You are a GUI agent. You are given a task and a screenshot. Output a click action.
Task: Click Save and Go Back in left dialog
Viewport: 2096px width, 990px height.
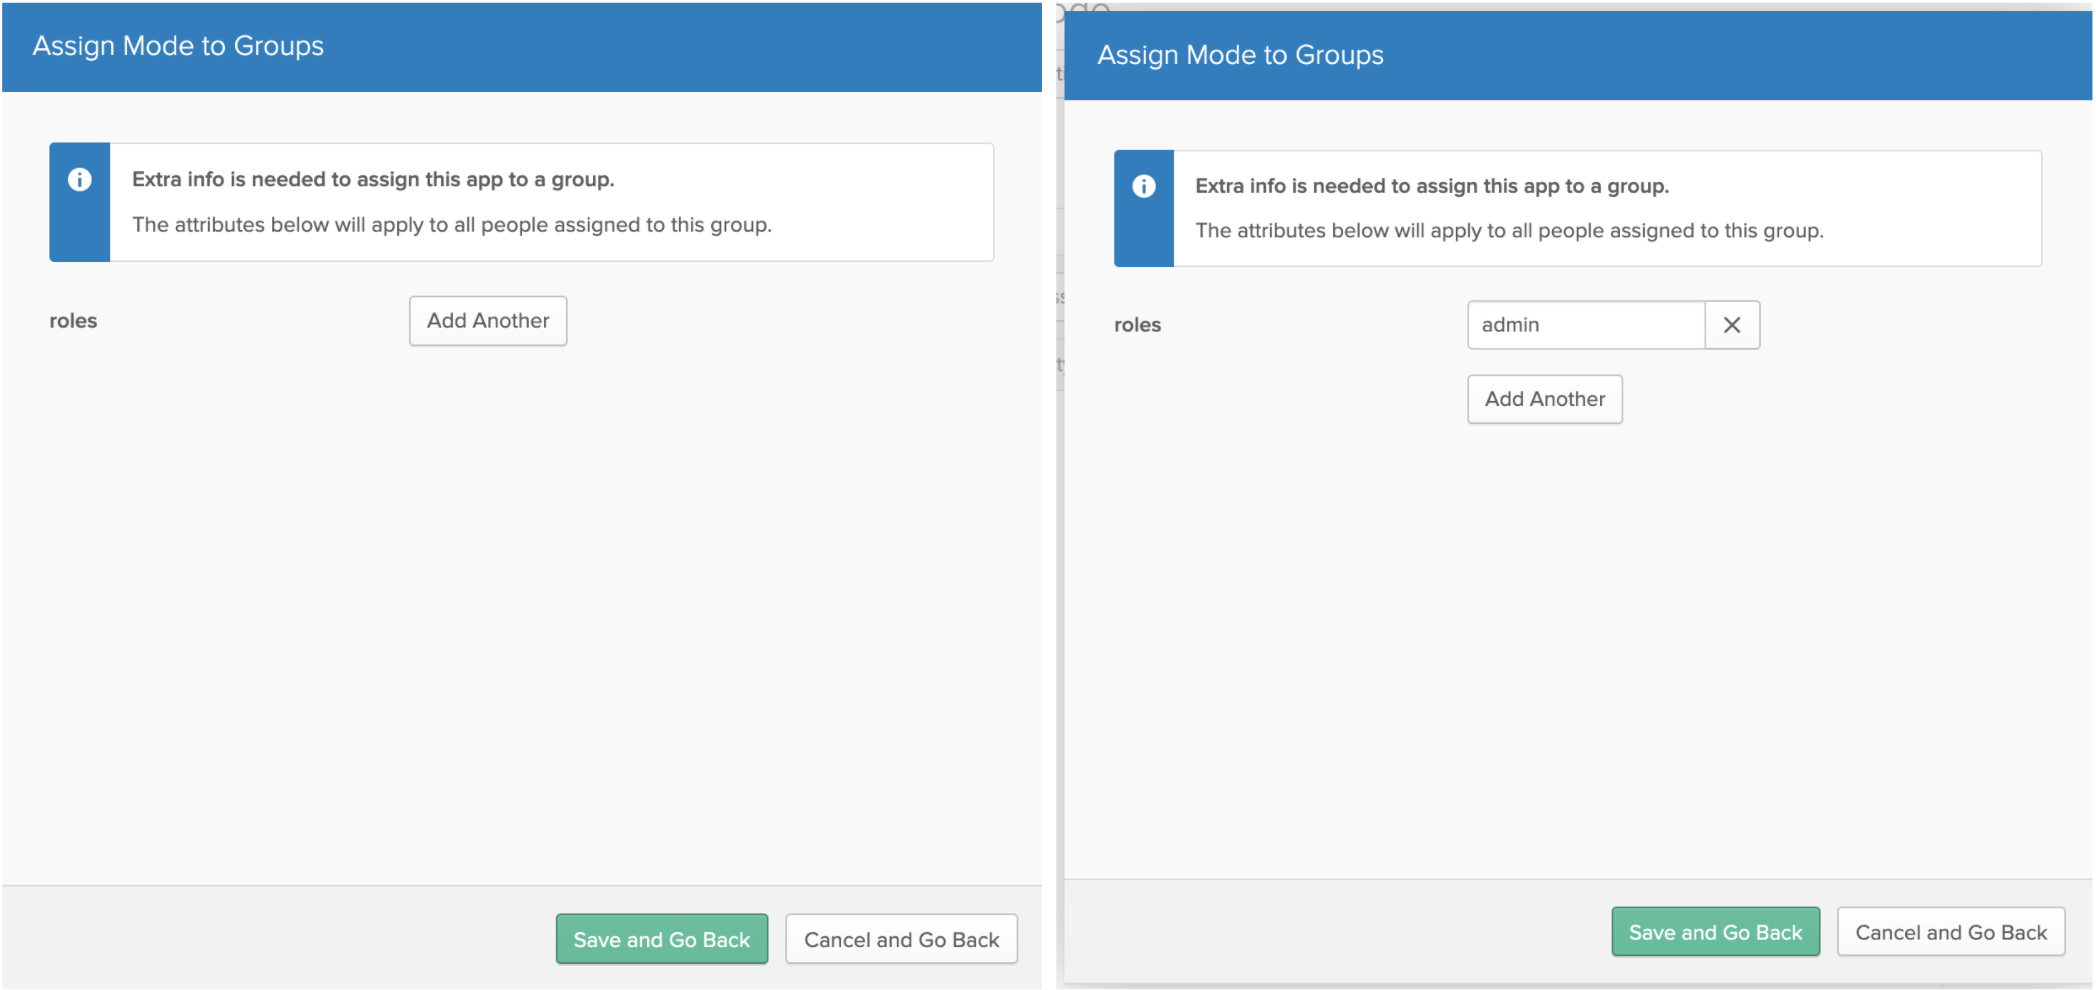(662, 939)
